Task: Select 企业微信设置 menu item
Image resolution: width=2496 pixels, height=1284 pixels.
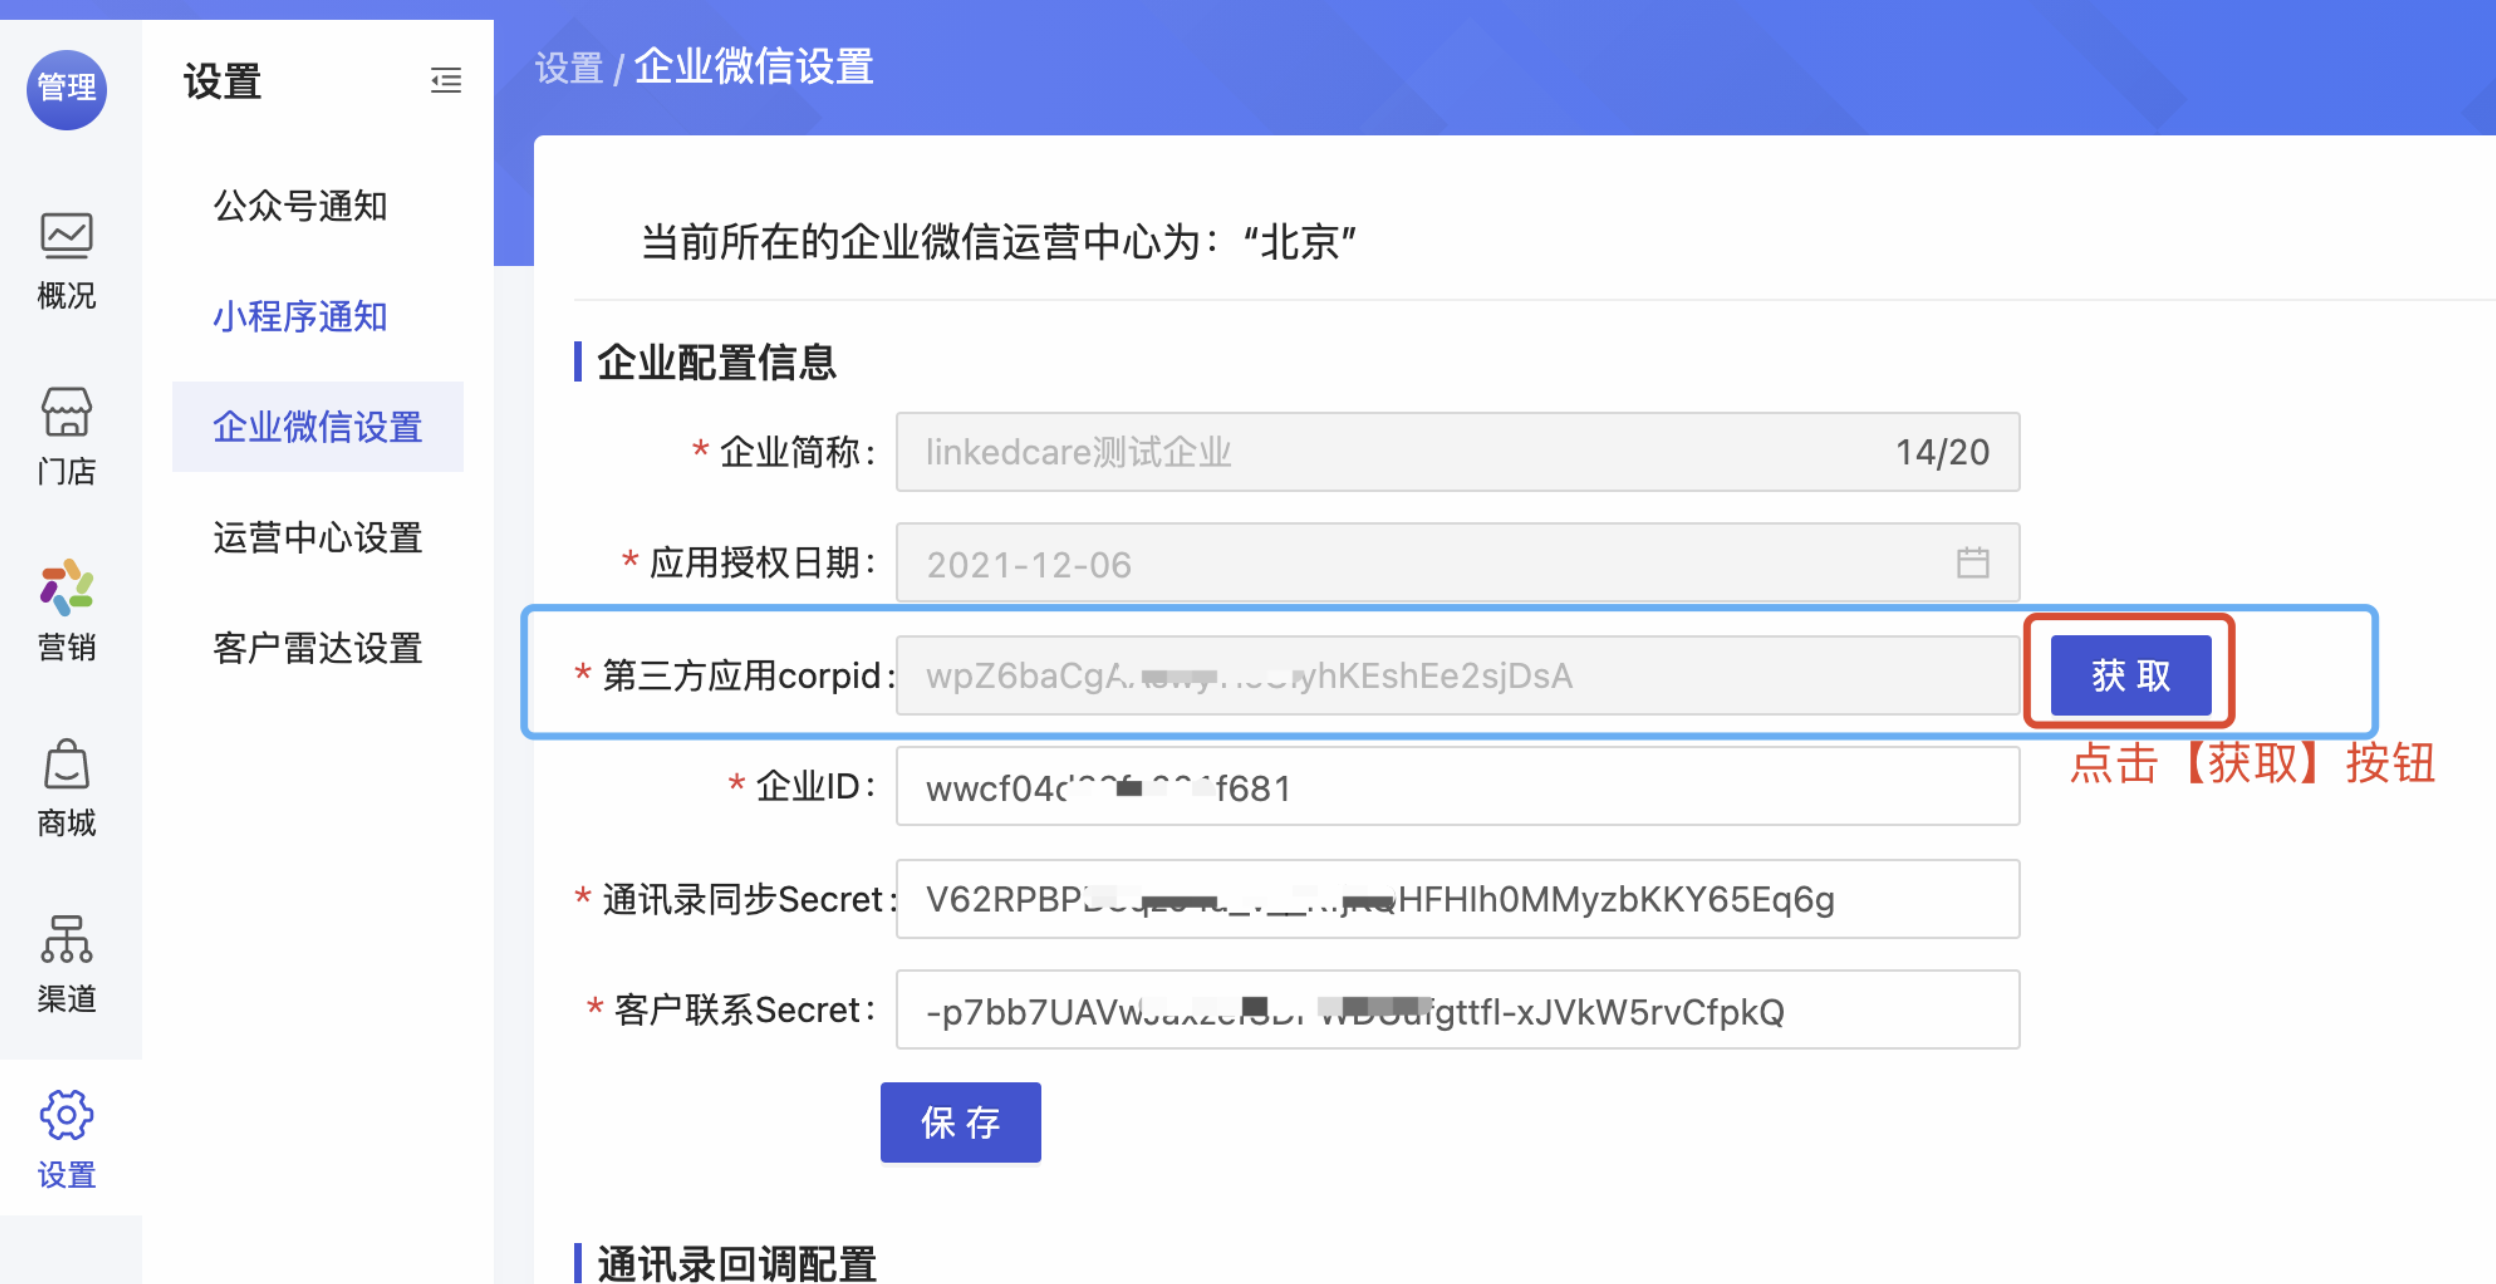Action: (318, 427)
